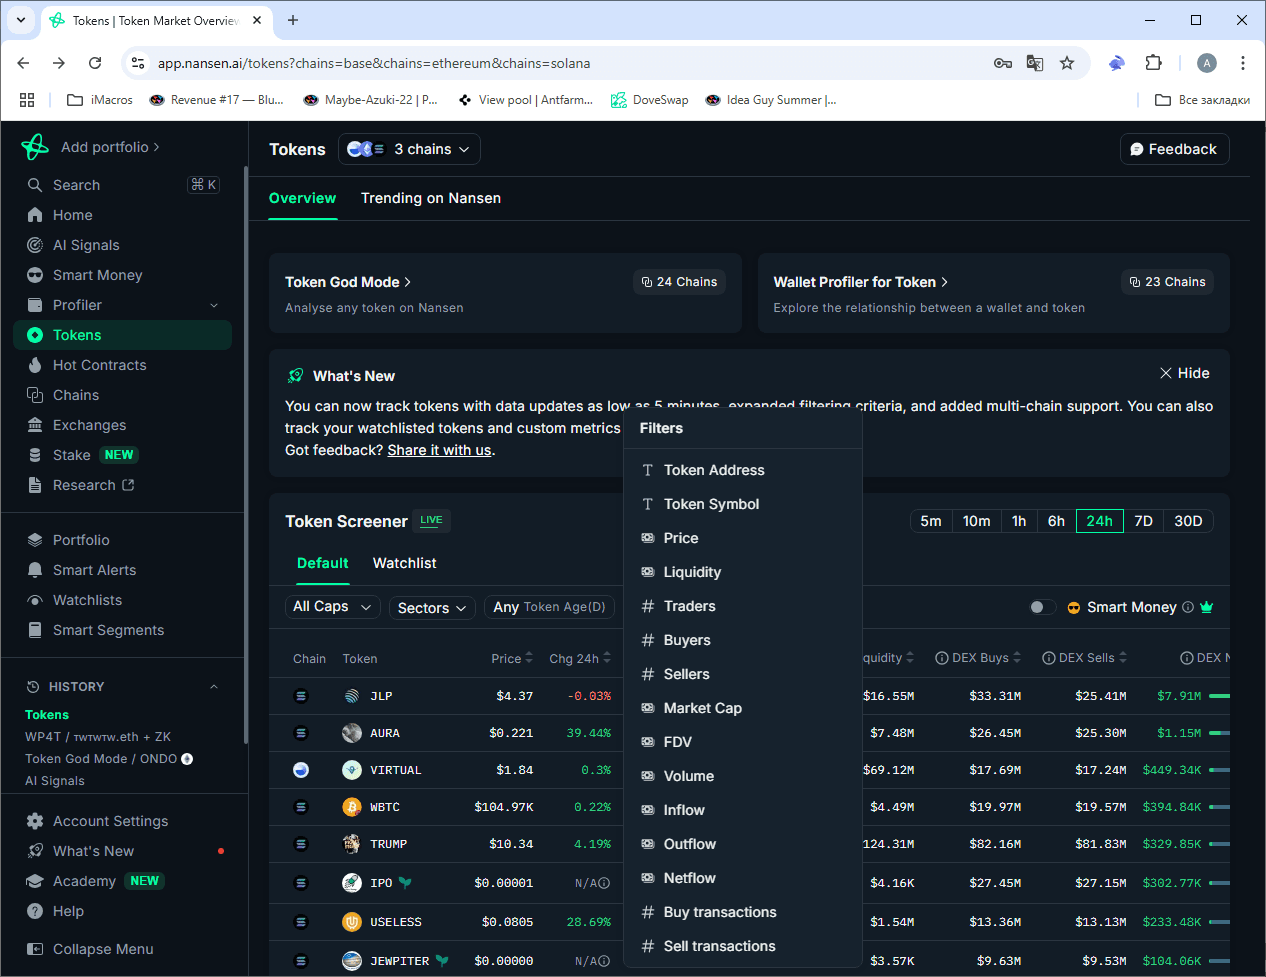This screenshot has width=1266, height=977.
Task: Click WBTC bitcoin token icon
Action: 352,807
